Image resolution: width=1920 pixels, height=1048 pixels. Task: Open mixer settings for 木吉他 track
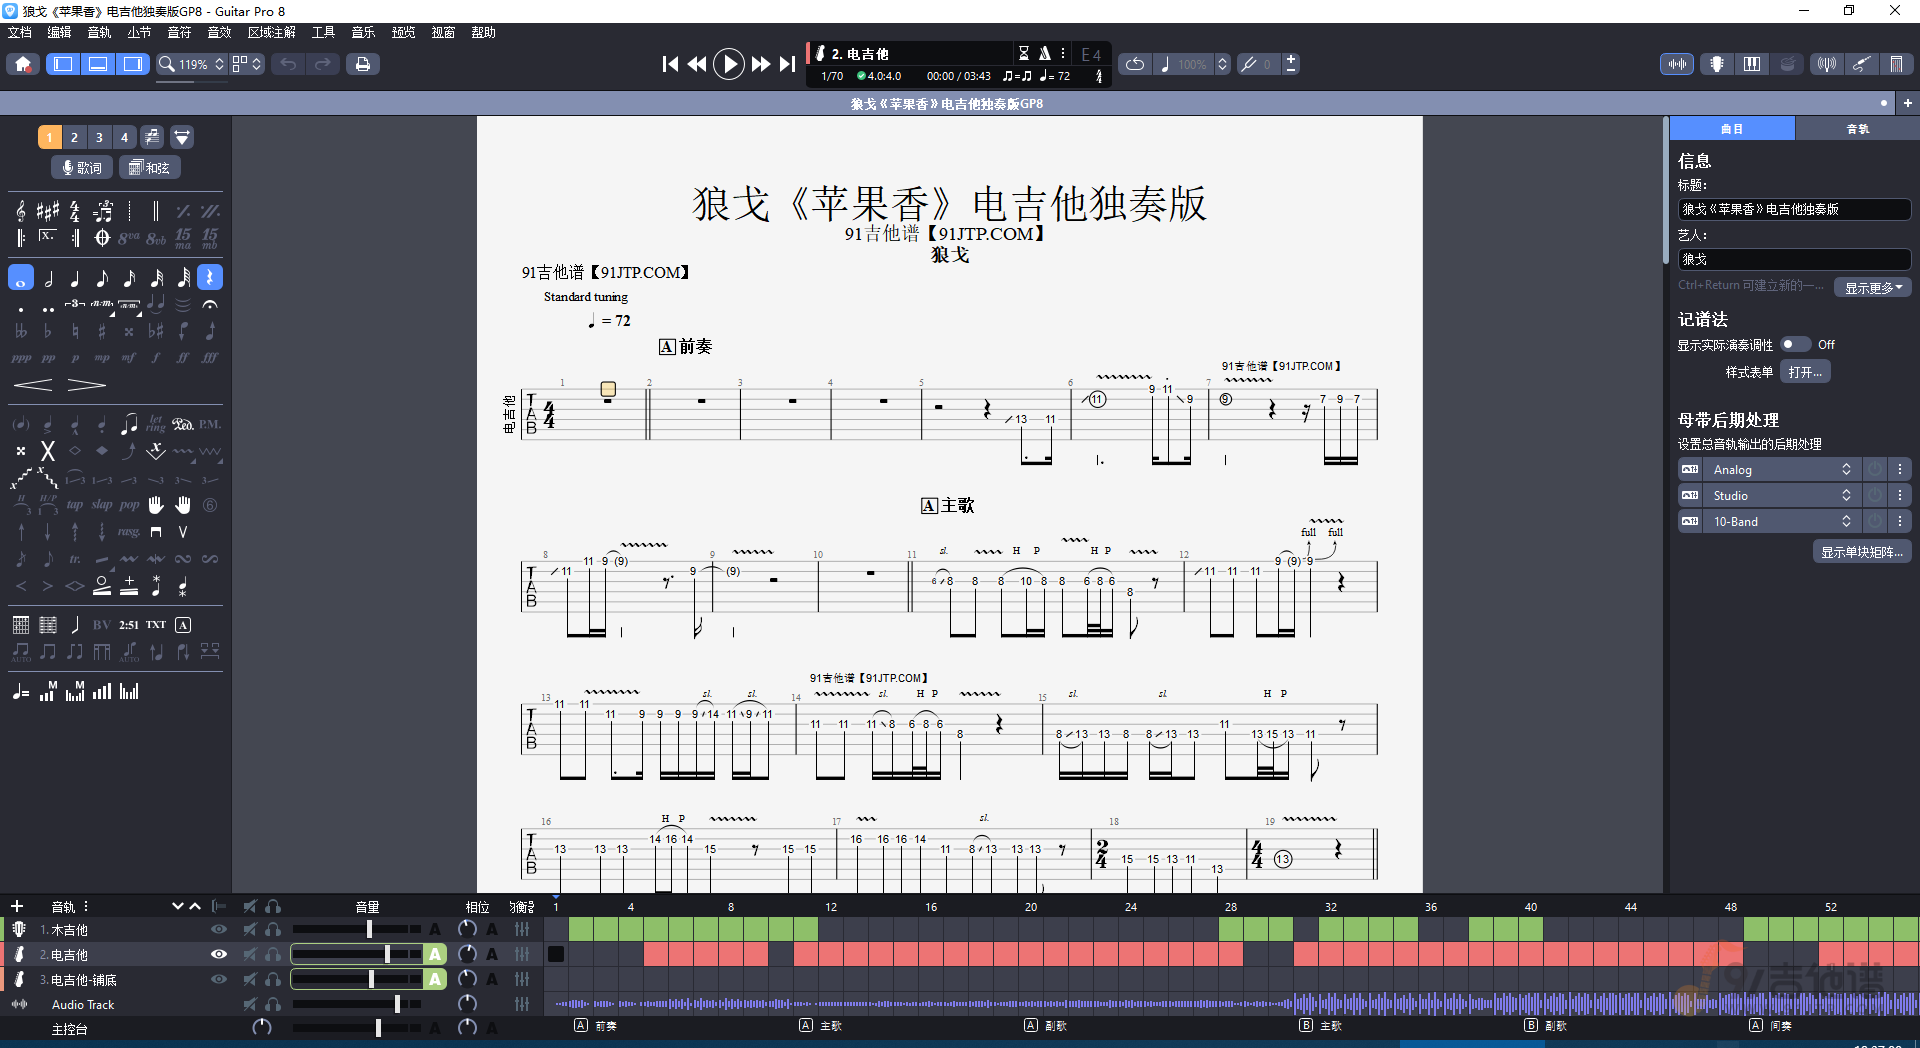click(522, 929)
